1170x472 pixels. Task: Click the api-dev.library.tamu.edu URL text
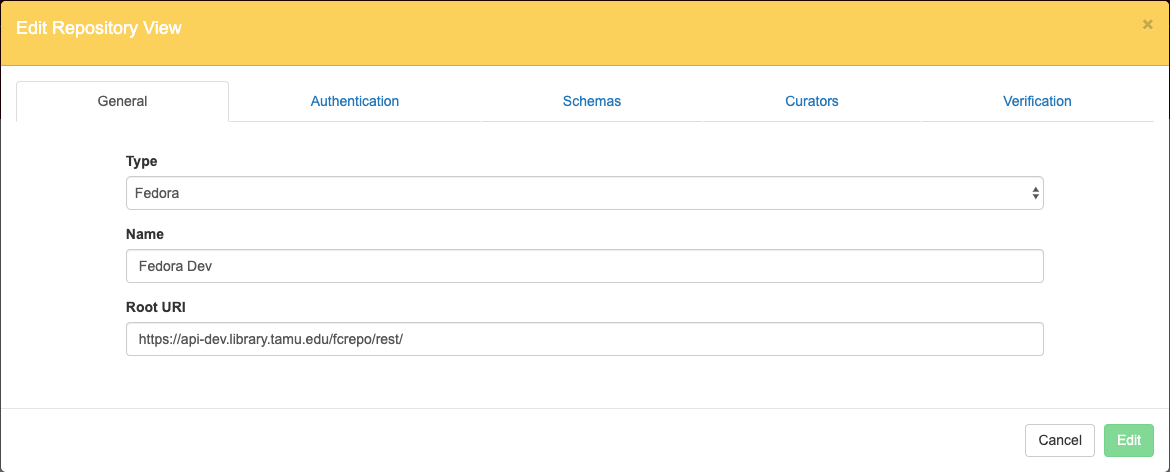pyautogui.click(x=270, y=339)
